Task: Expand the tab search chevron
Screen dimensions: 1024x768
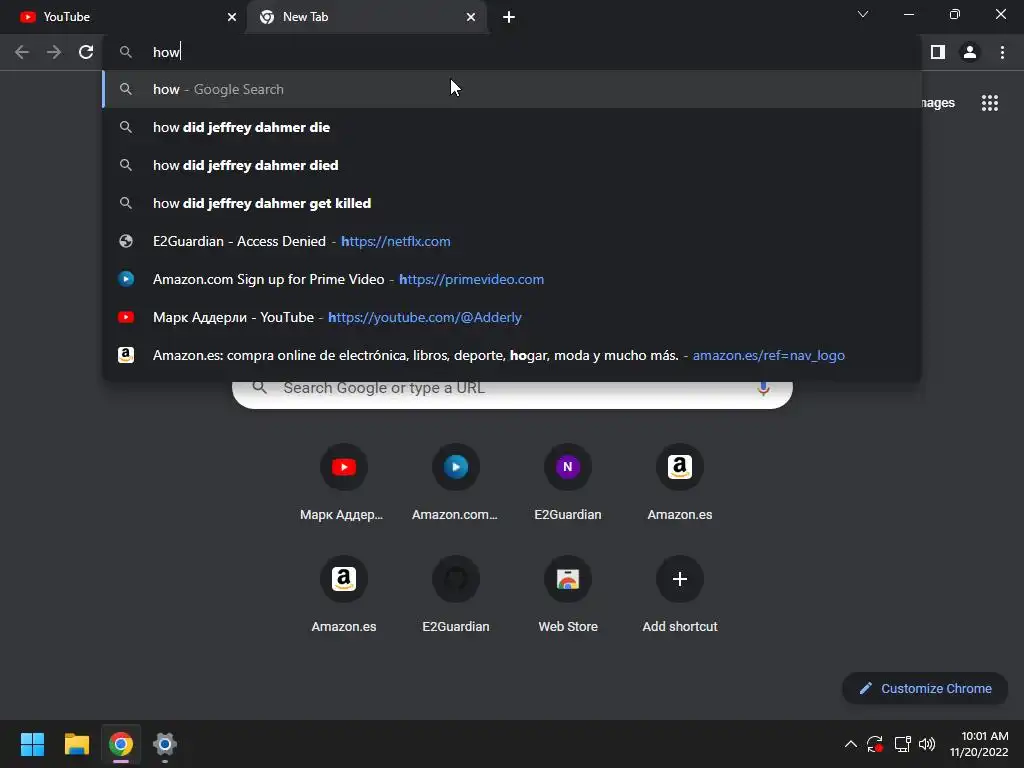Action: 863,14
